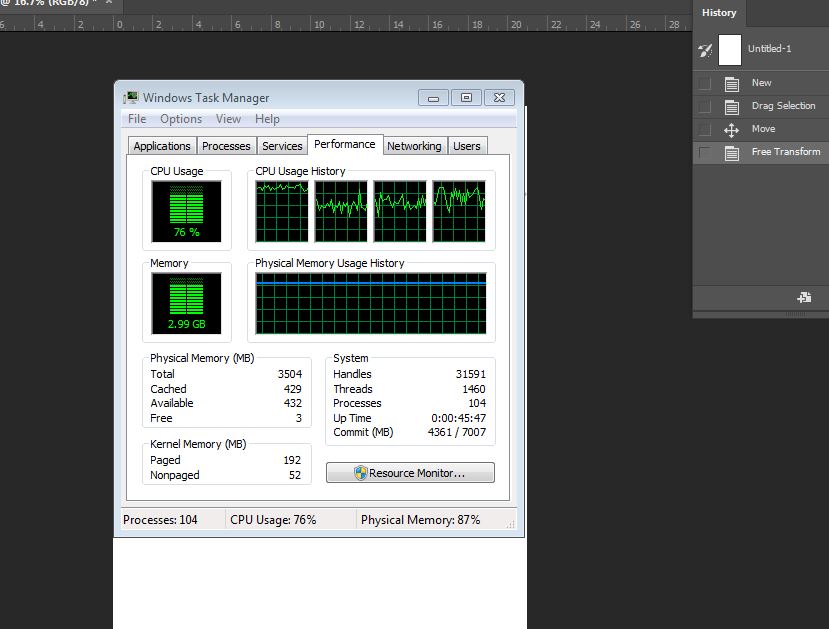Click the document icon of the New state
This screenshot has height=629, width=829.
click(x=731, y=84)
